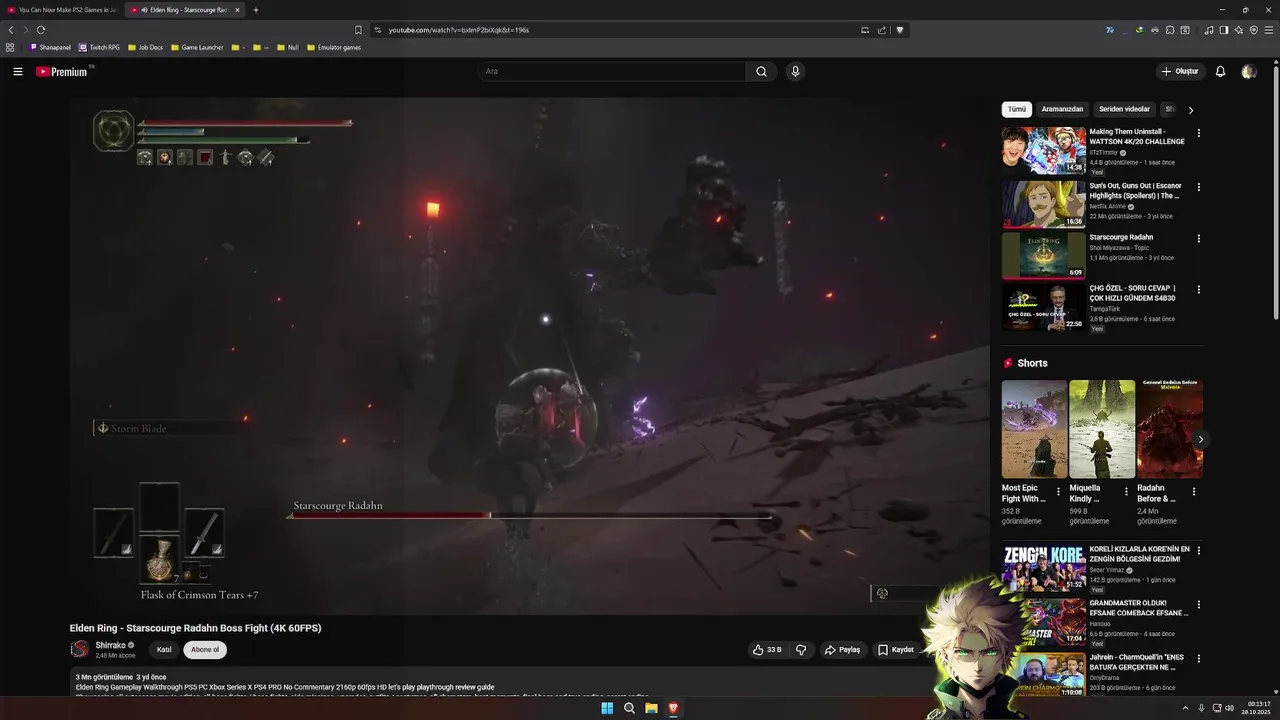Select the 'Aramanızdan' filter chip
Viewport: 1280px width, 720px height.
click(x=1062, y=109)
